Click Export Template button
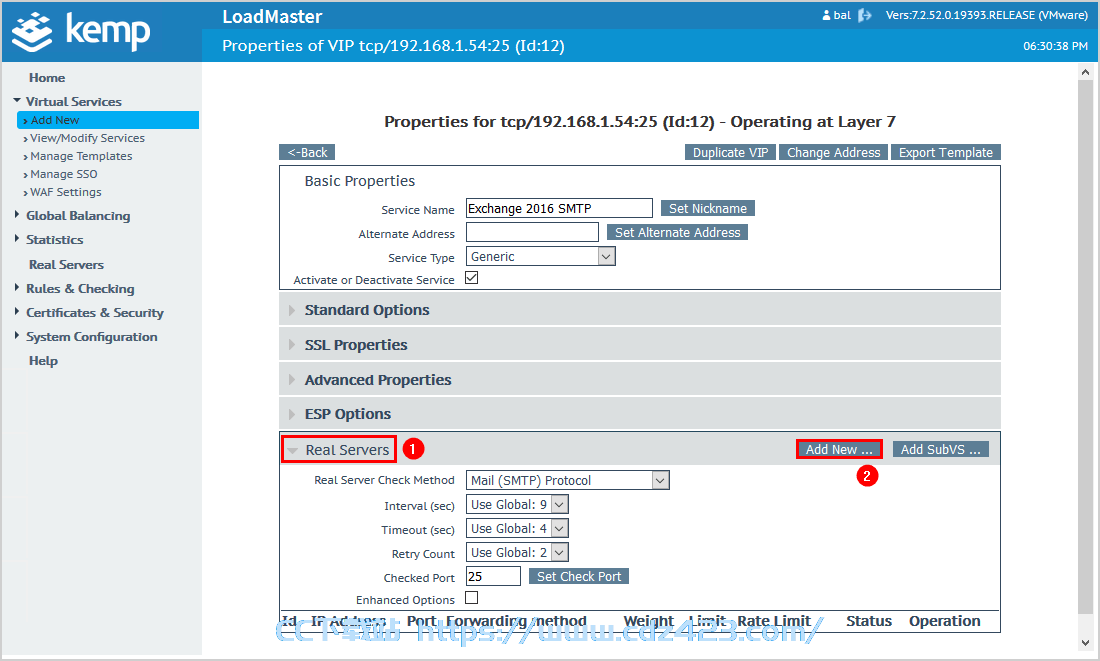 (946, 152)
